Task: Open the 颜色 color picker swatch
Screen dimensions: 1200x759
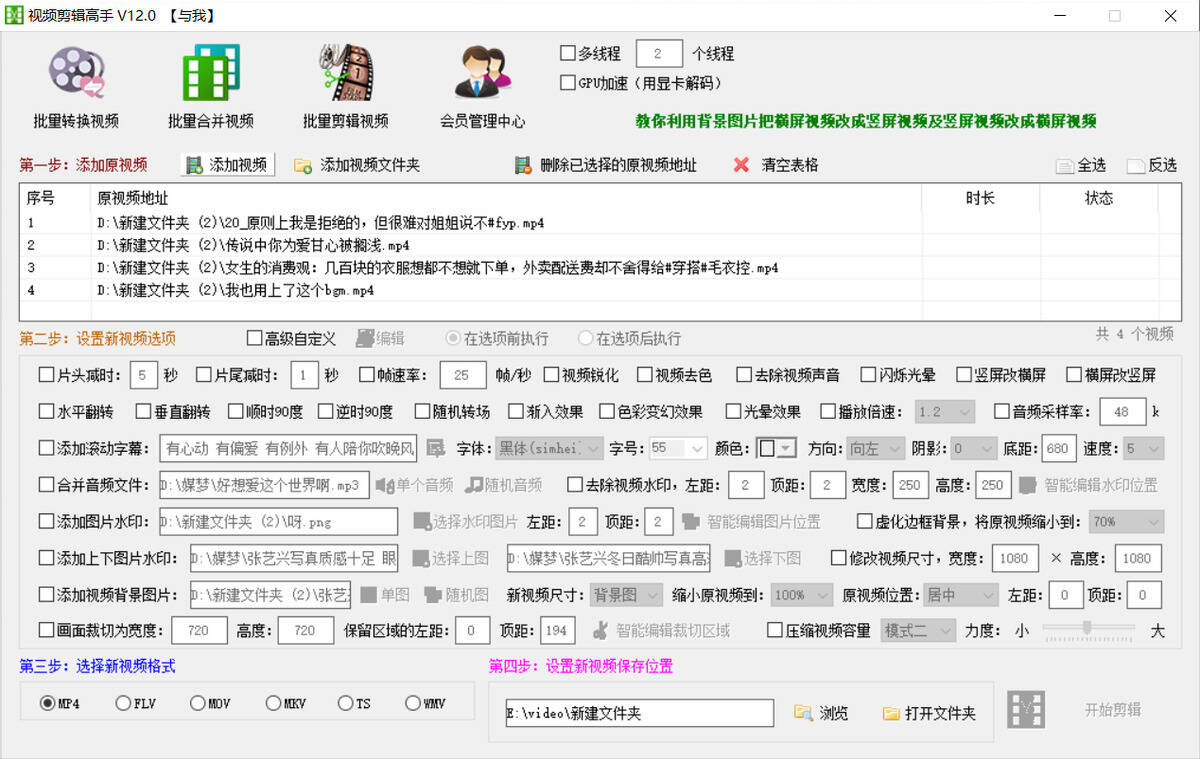Action: (x=775, y=448)
